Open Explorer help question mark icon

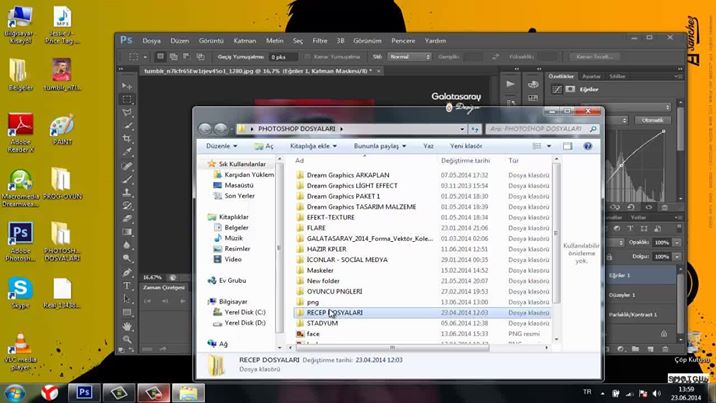click(588, 146)
